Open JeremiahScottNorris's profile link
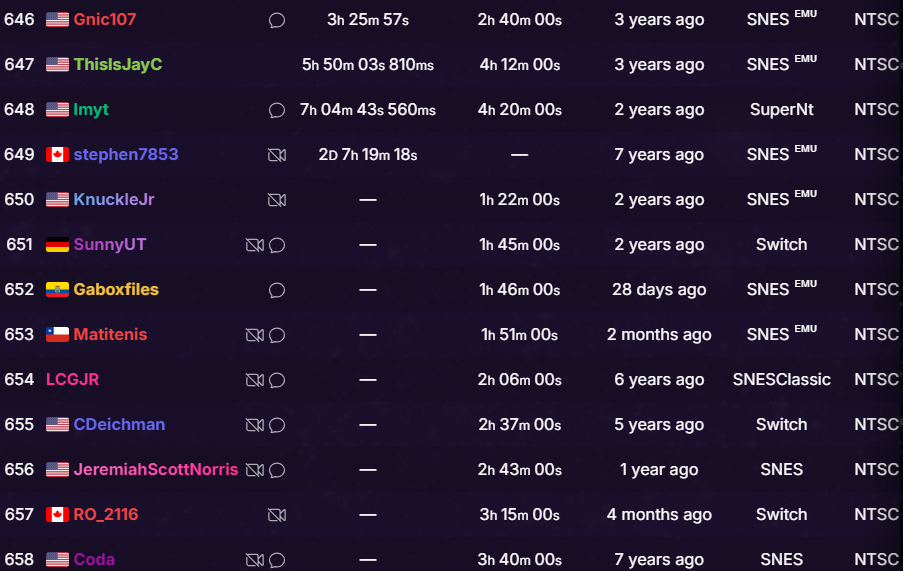This screenshot has width=903, height=571. point(156,470)
